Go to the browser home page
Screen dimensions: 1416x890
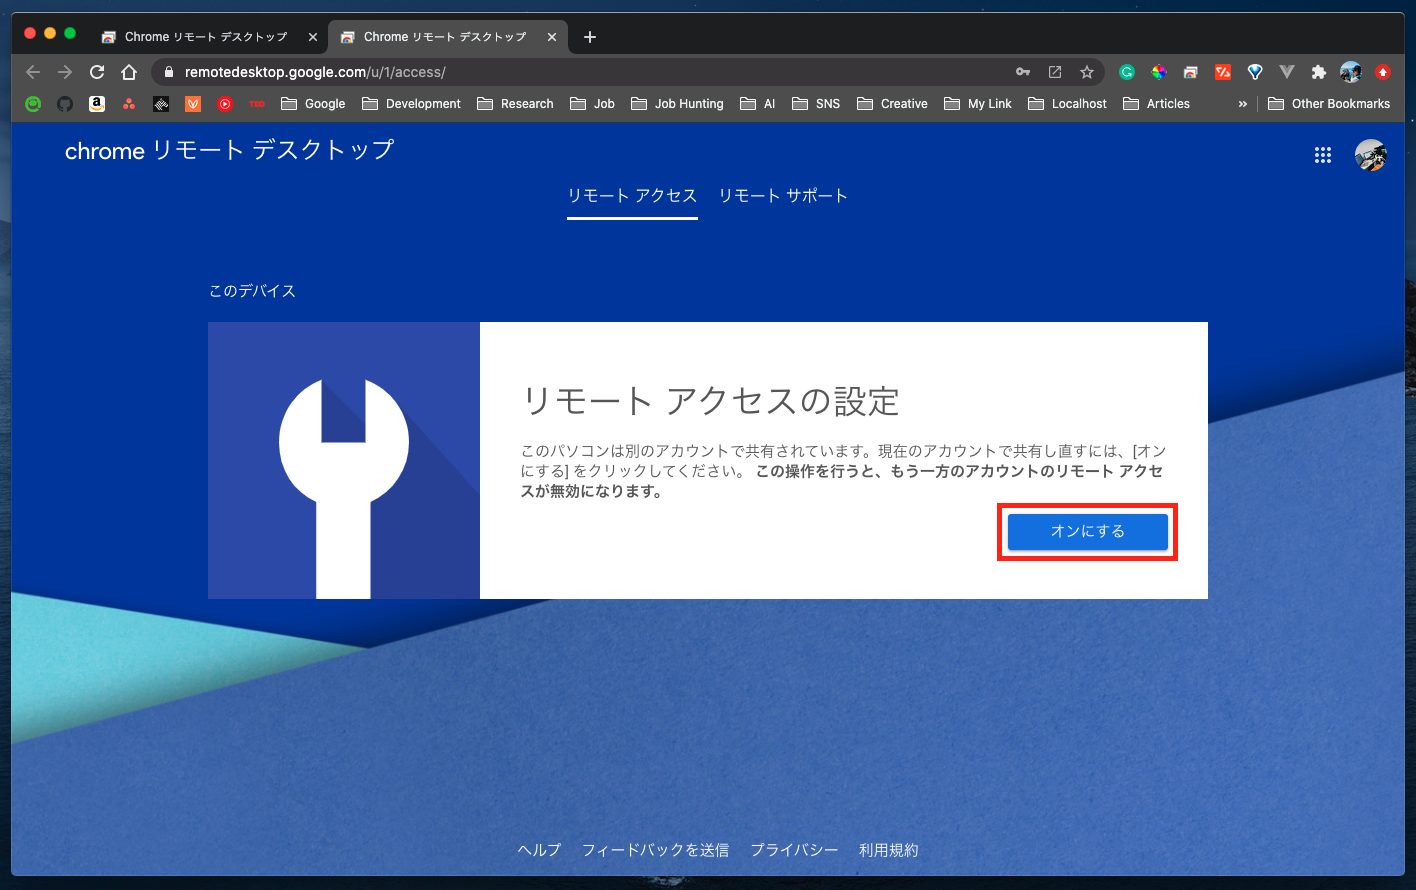(129, 72)
